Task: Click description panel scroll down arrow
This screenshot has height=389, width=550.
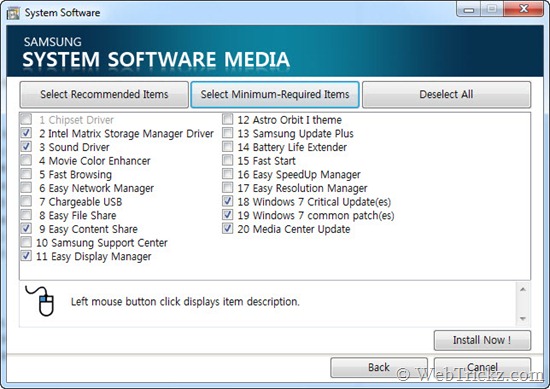Action: click(x=523, y=318)
